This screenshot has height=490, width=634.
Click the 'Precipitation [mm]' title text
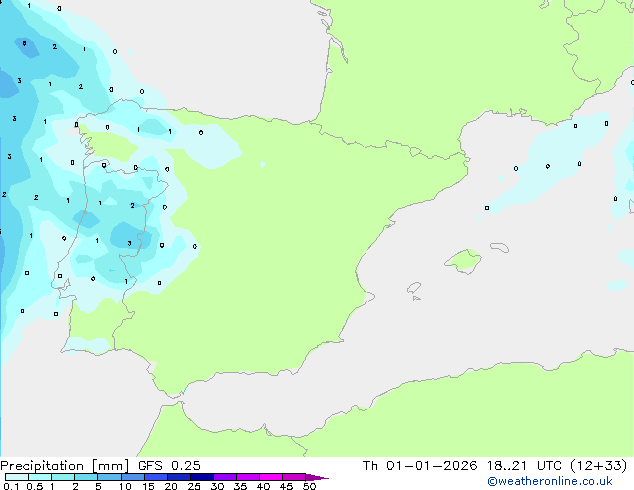pos(65,466)
